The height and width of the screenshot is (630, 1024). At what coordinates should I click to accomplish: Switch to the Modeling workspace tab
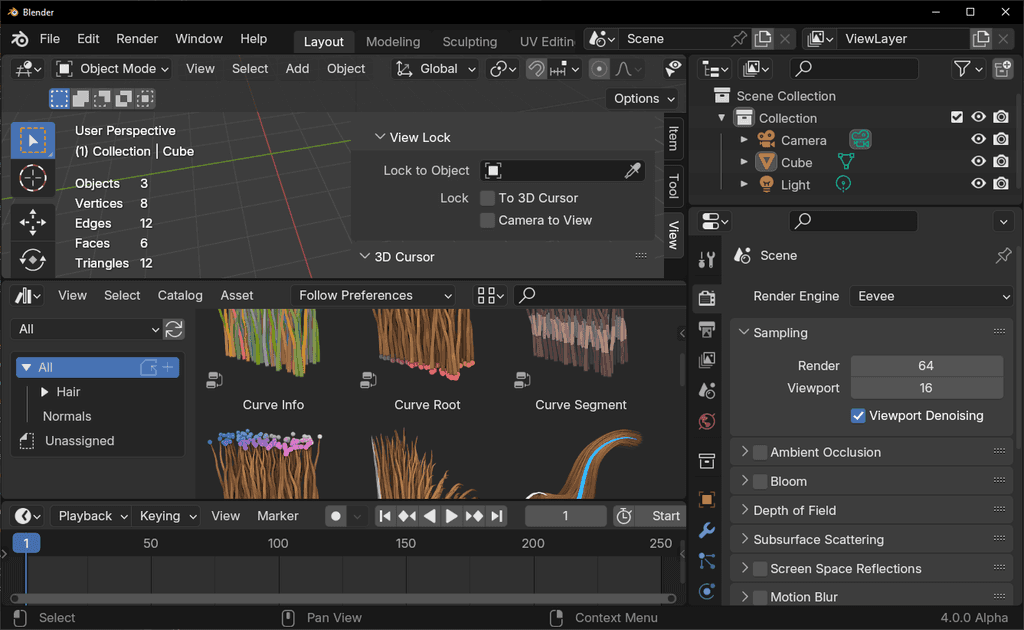click(x=392, y=42)
